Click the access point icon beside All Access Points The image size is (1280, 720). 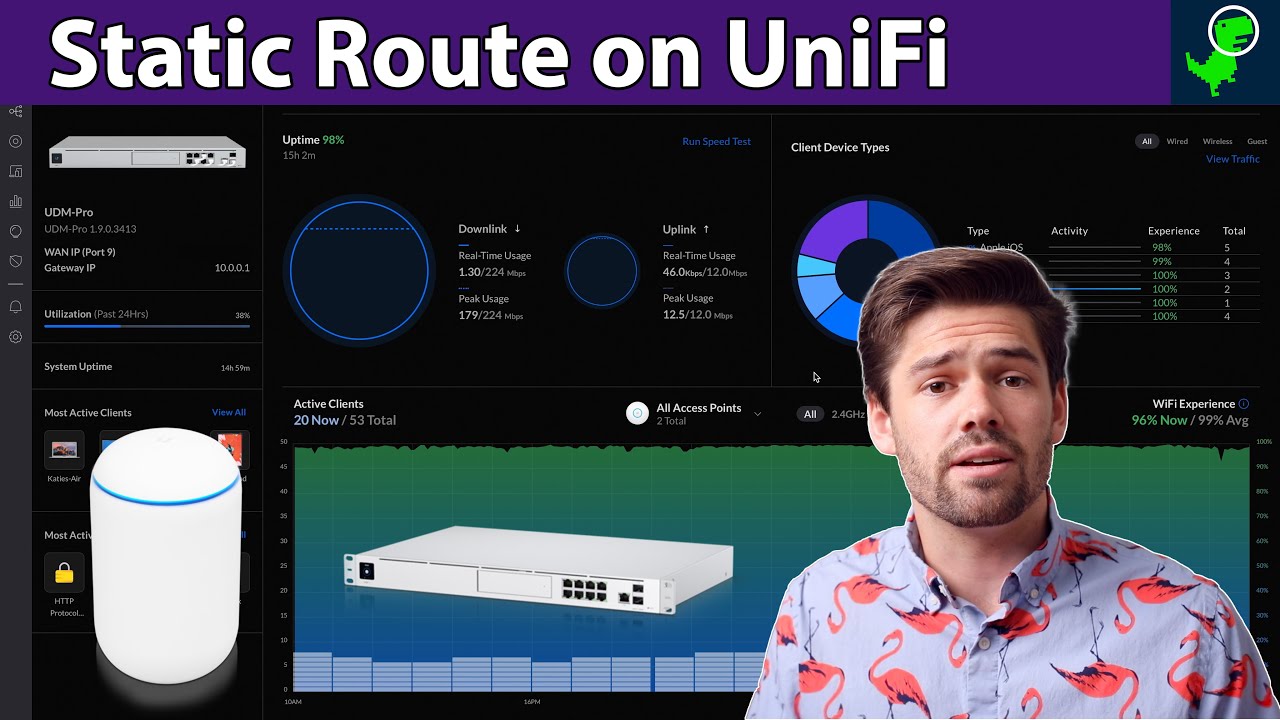pyautogui.click(x=637, y=413)
